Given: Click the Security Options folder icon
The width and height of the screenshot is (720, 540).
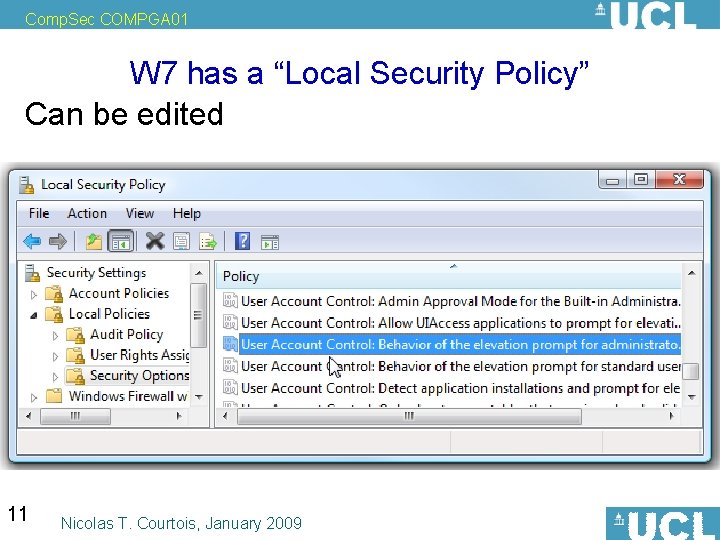Looking at the screenshot, I should point(75,376).
